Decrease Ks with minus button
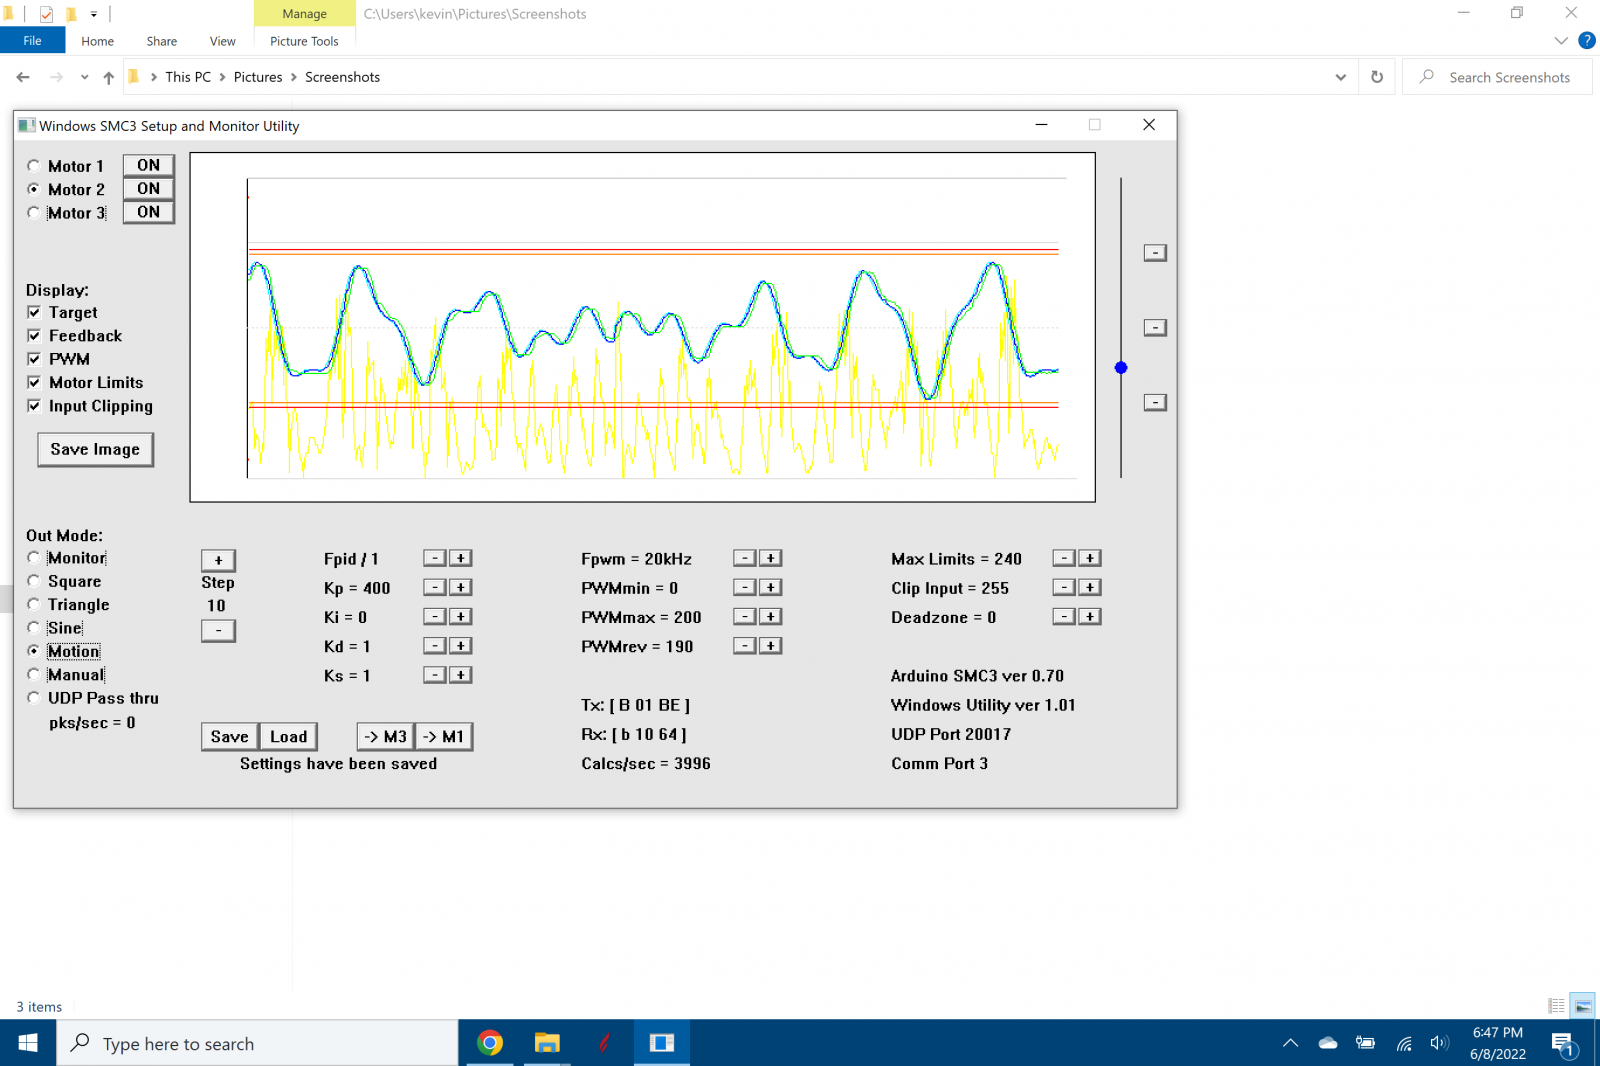The width and height of the screenshot is (1600, 1066). tap(435, 675)
